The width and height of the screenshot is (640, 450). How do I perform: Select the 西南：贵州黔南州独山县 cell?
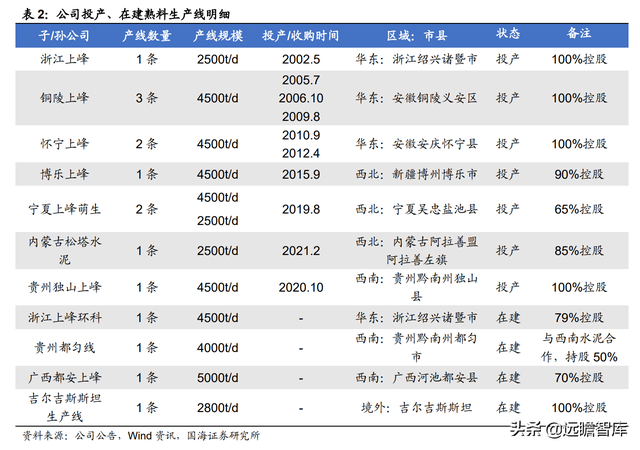pos(416,287)
